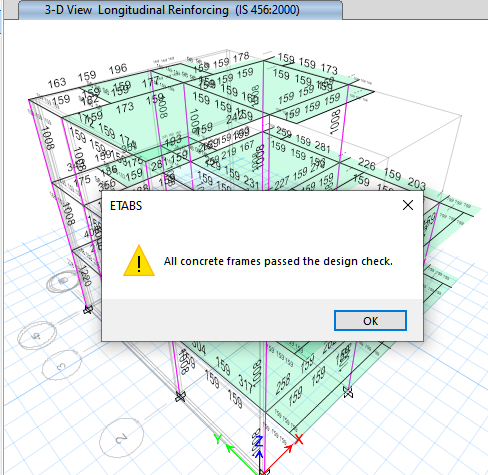Click the red X axis label
488x475 pixels.
[299, 440]
